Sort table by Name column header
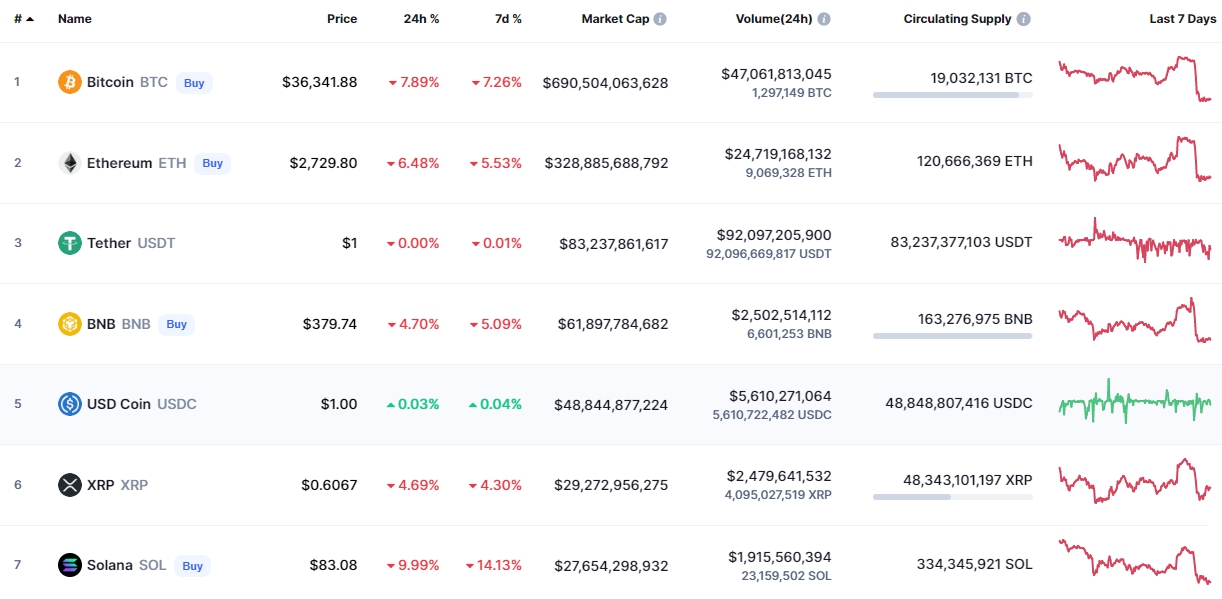This screenshot has height=599, width=1222. coord(75,19)
